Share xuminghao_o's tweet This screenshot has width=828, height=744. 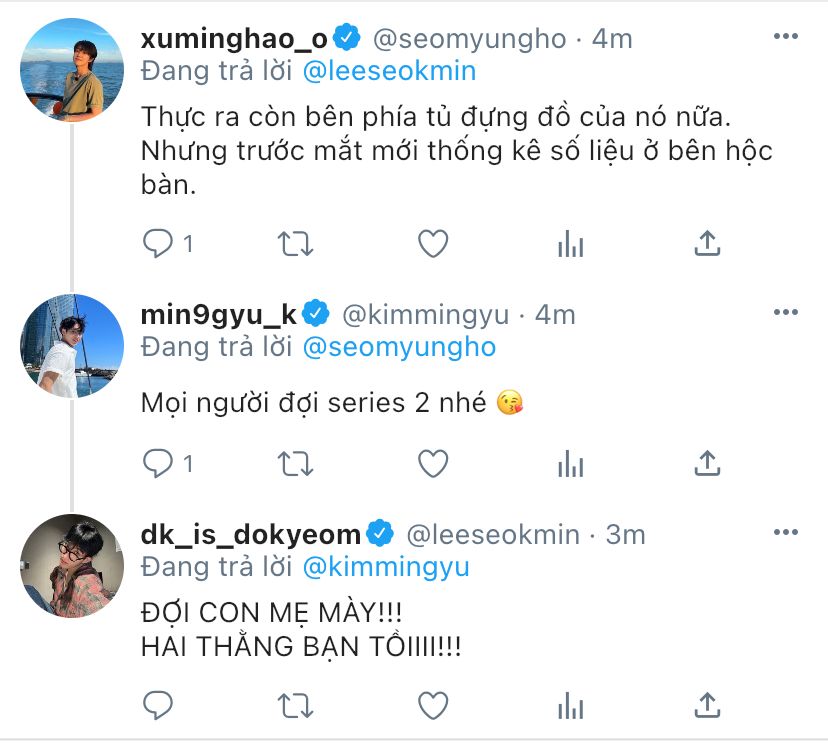(707, 243)
